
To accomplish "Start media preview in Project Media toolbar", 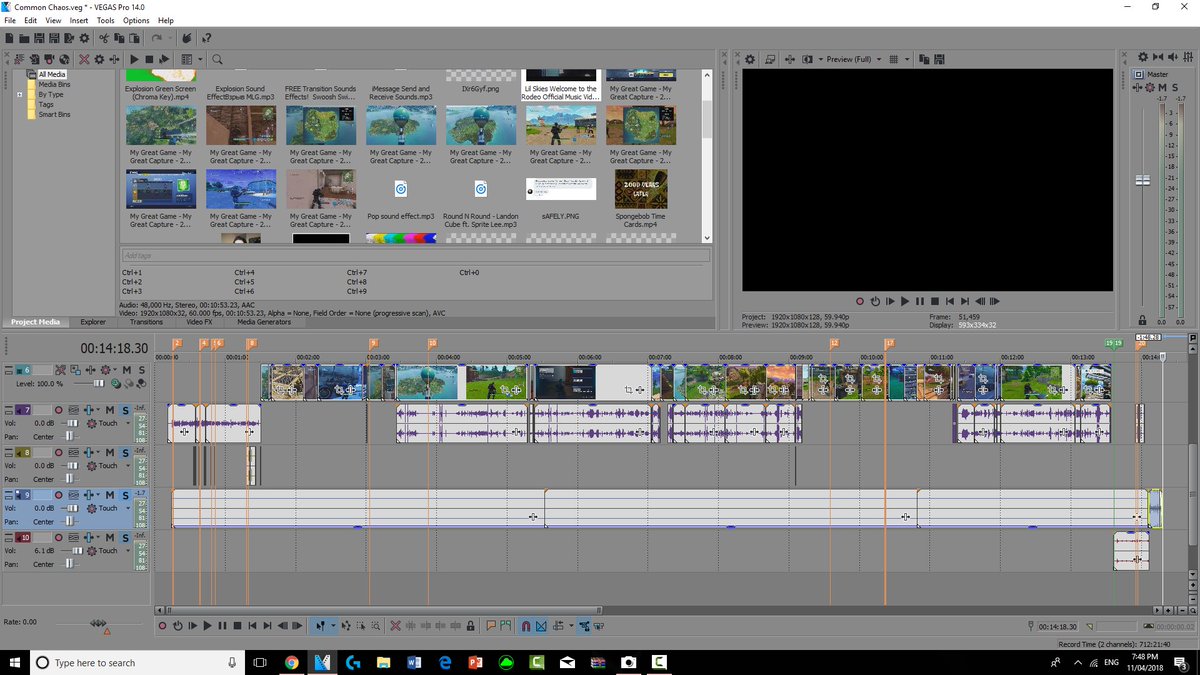I will tap(134, 59).
